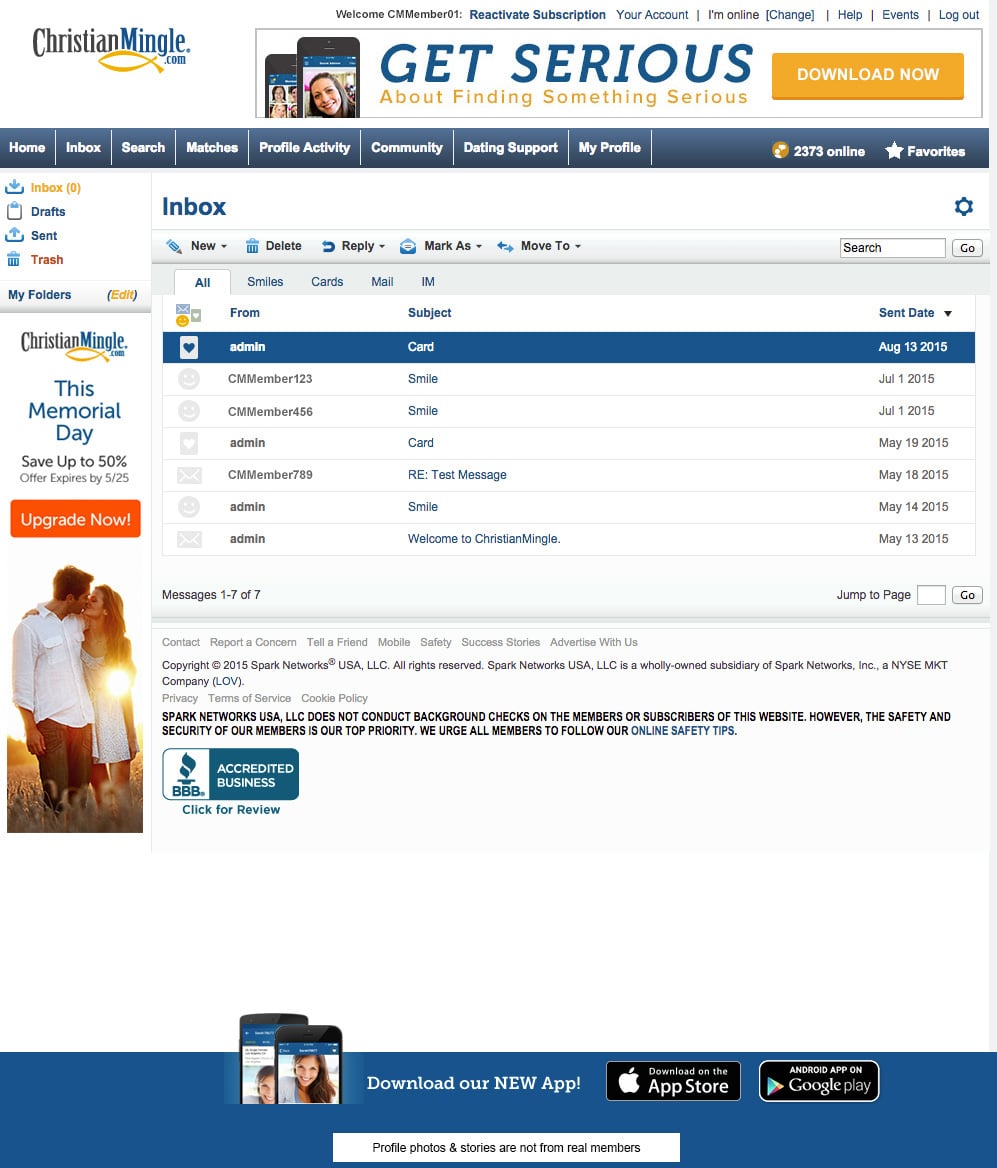
Task: Click the 2373 online people icon
Action: click(780, 150)
